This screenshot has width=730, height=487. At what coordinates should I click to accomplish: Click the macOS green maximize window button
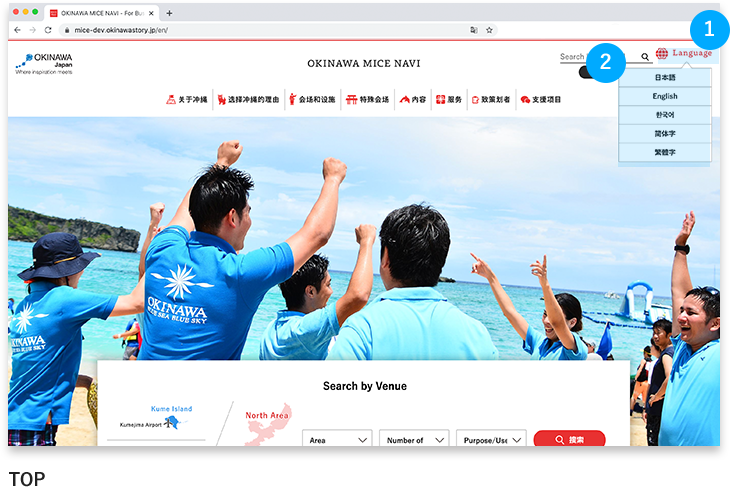pos(35,12)
